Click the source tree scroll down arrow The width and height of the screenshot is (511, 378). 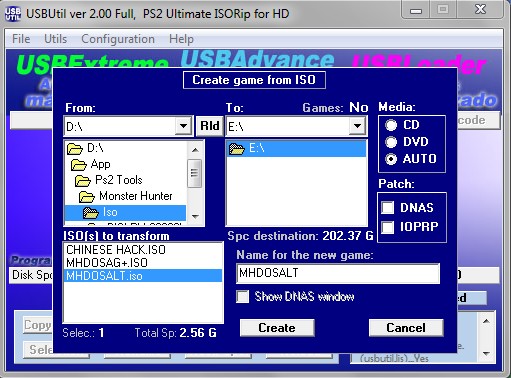pos(195,216)
